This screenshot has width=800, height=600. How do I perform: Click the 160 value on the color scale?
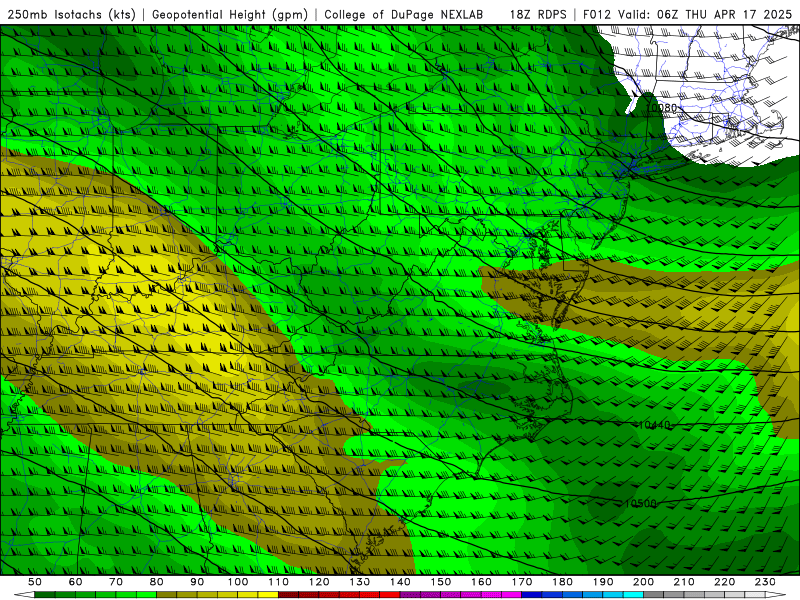pyautogui.click(x=481, y=582)
